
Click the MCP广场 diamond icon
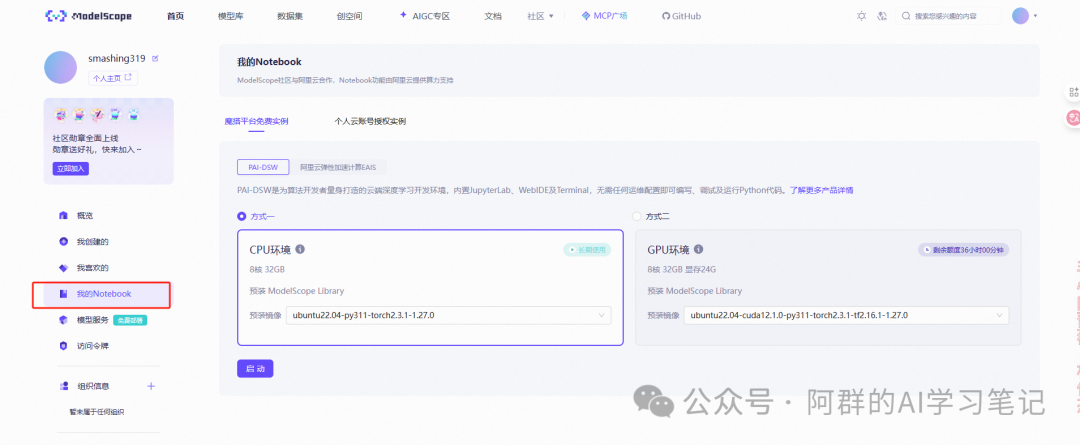point(585,16)
